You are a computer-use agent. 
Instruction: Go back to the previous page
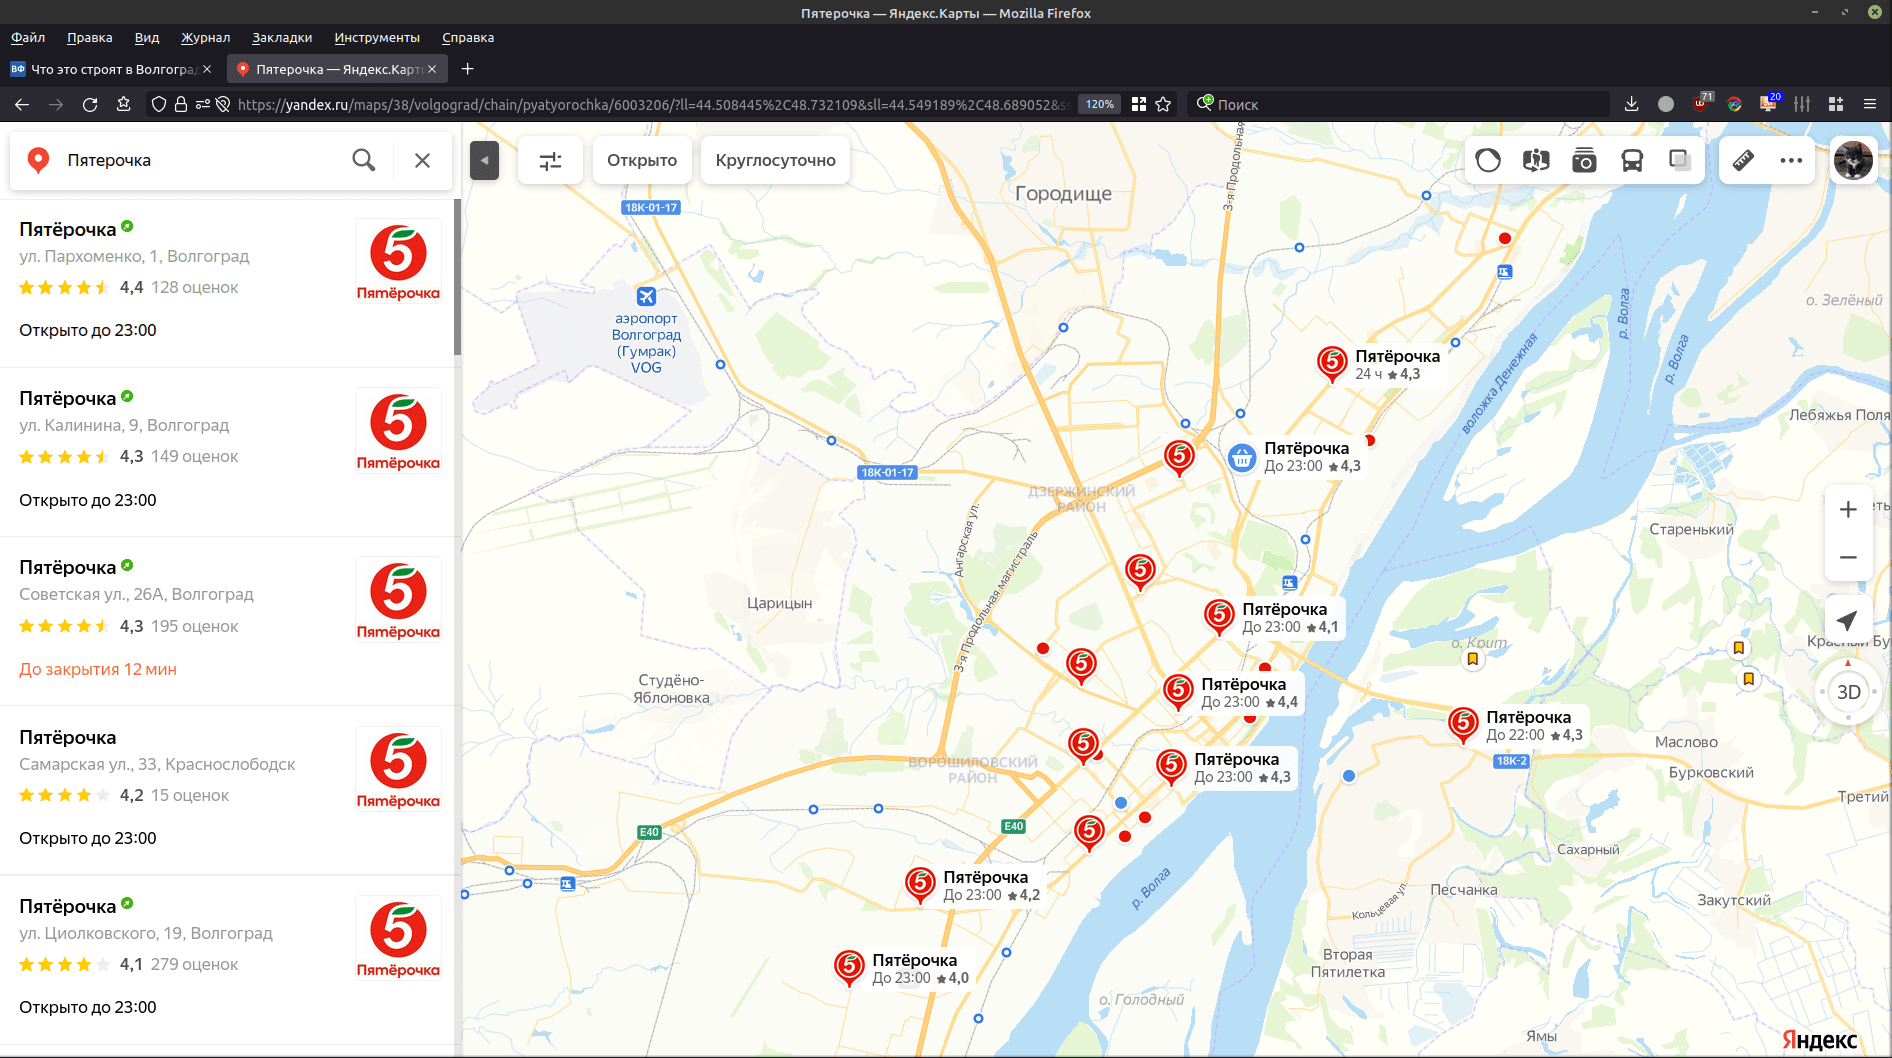point(22,104)
